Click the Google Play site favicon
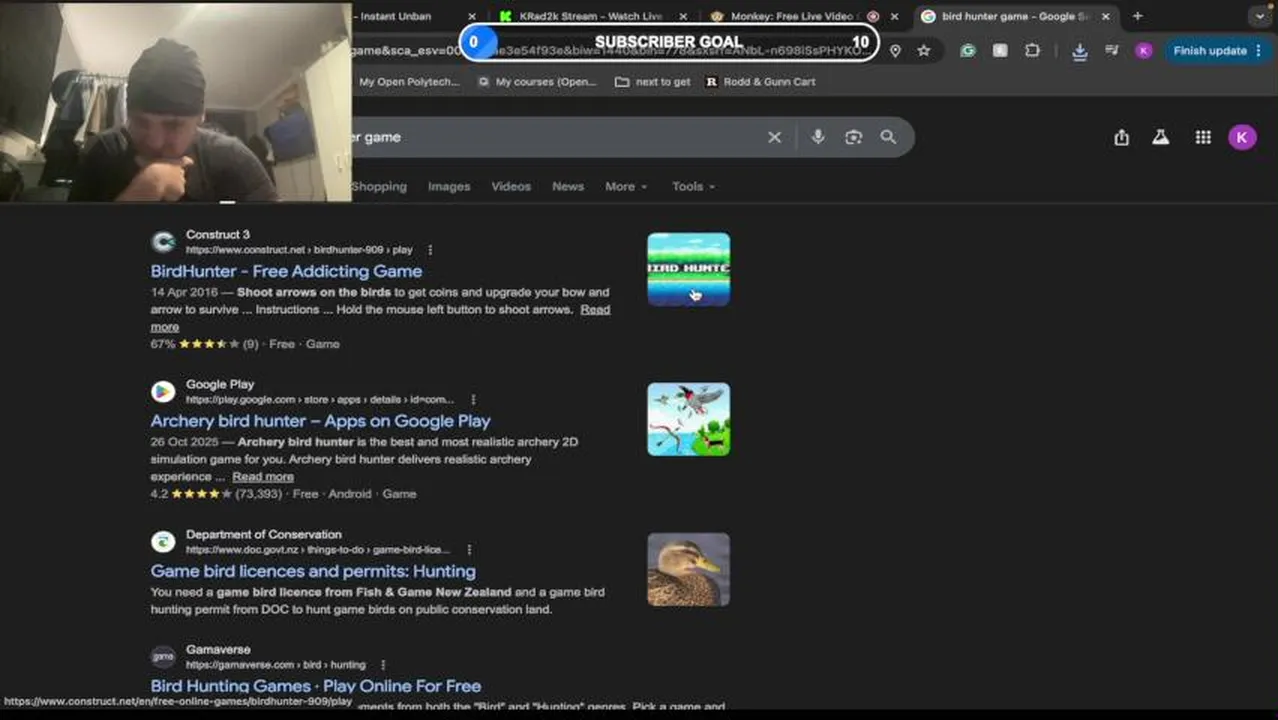This screenshot has height=720, width=1278. click(163, 392)
